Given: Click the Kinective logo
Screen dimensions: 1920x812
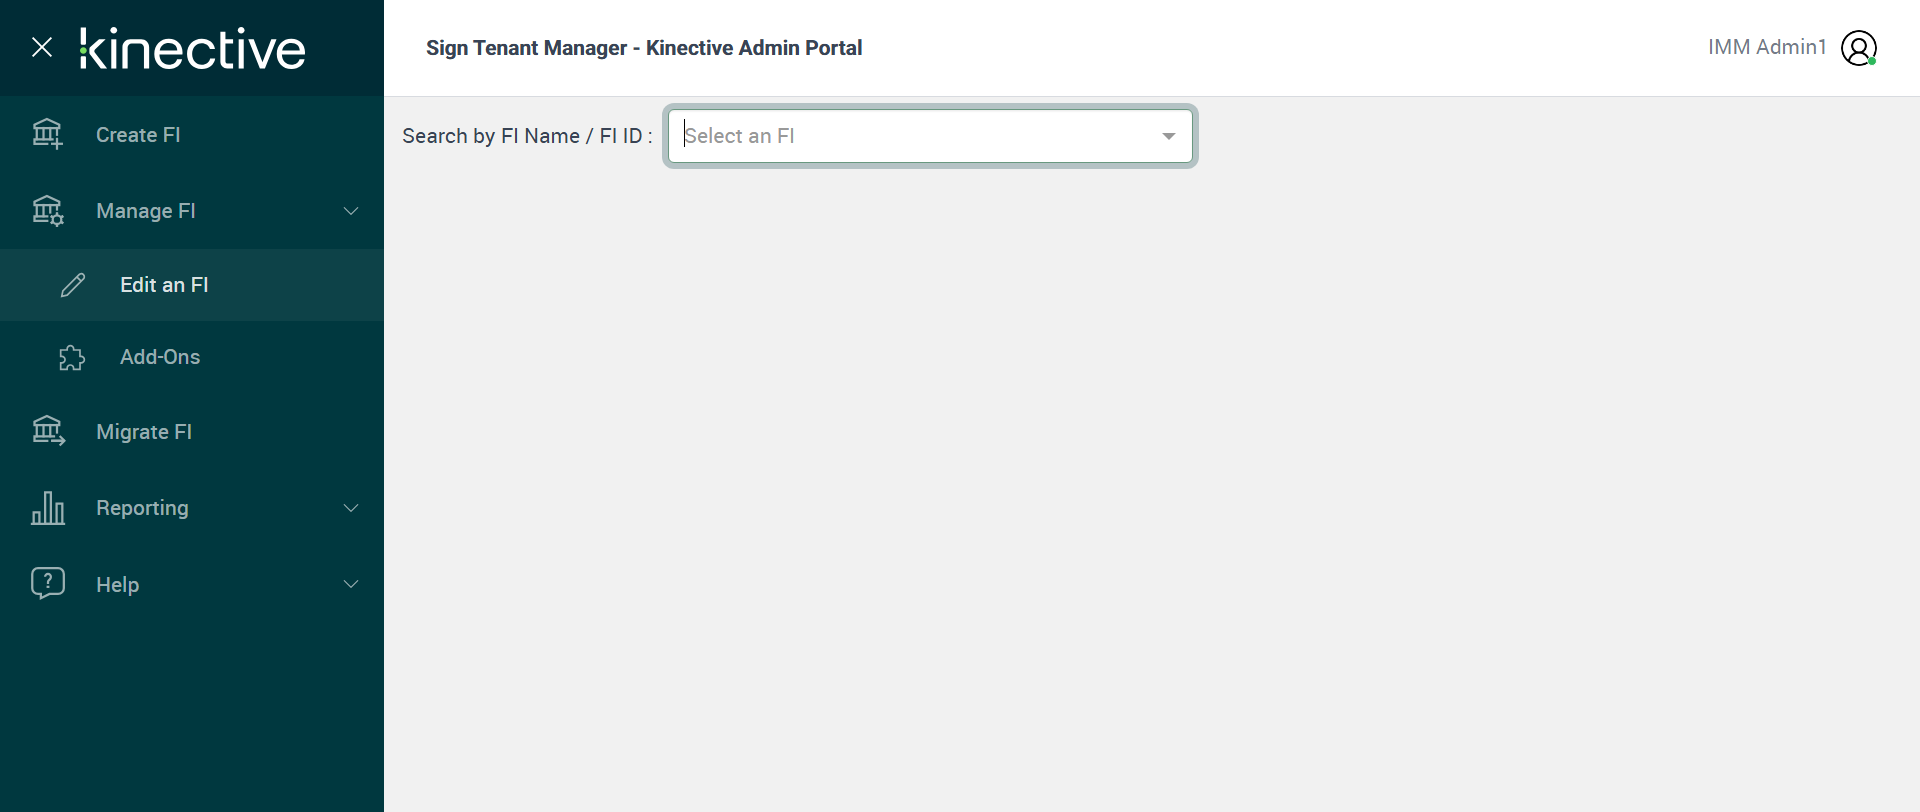Looking at the screenshot, I should pyautogui.click(x=193, y=49).
